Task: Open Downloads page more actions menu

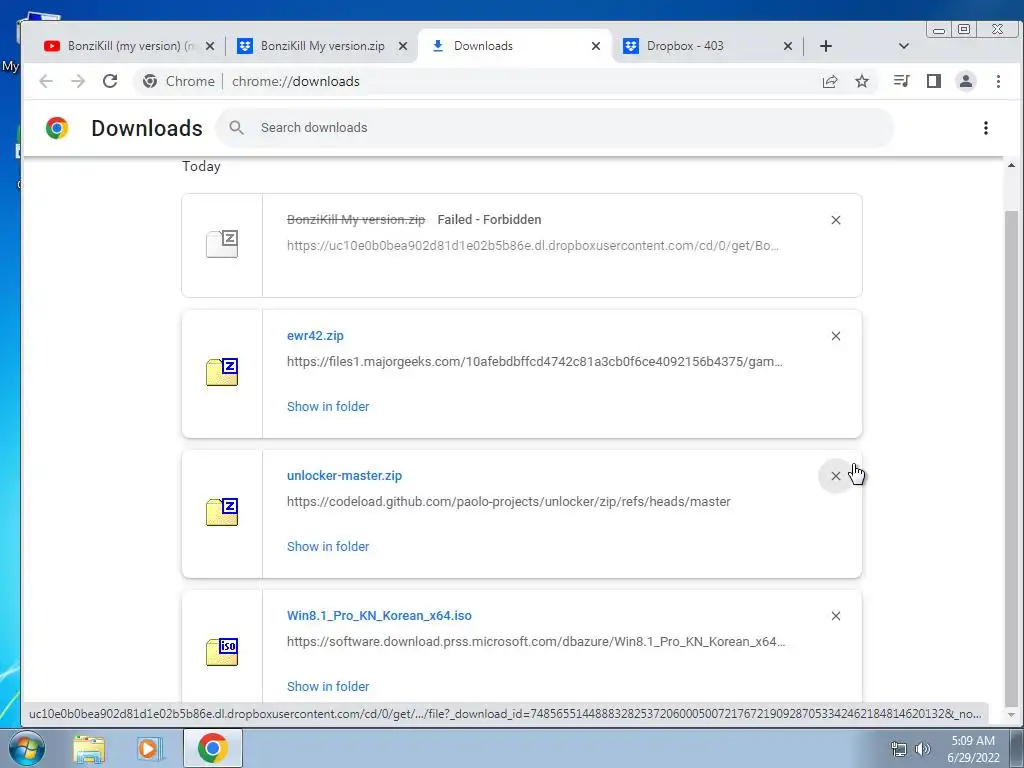Action: 985,128
